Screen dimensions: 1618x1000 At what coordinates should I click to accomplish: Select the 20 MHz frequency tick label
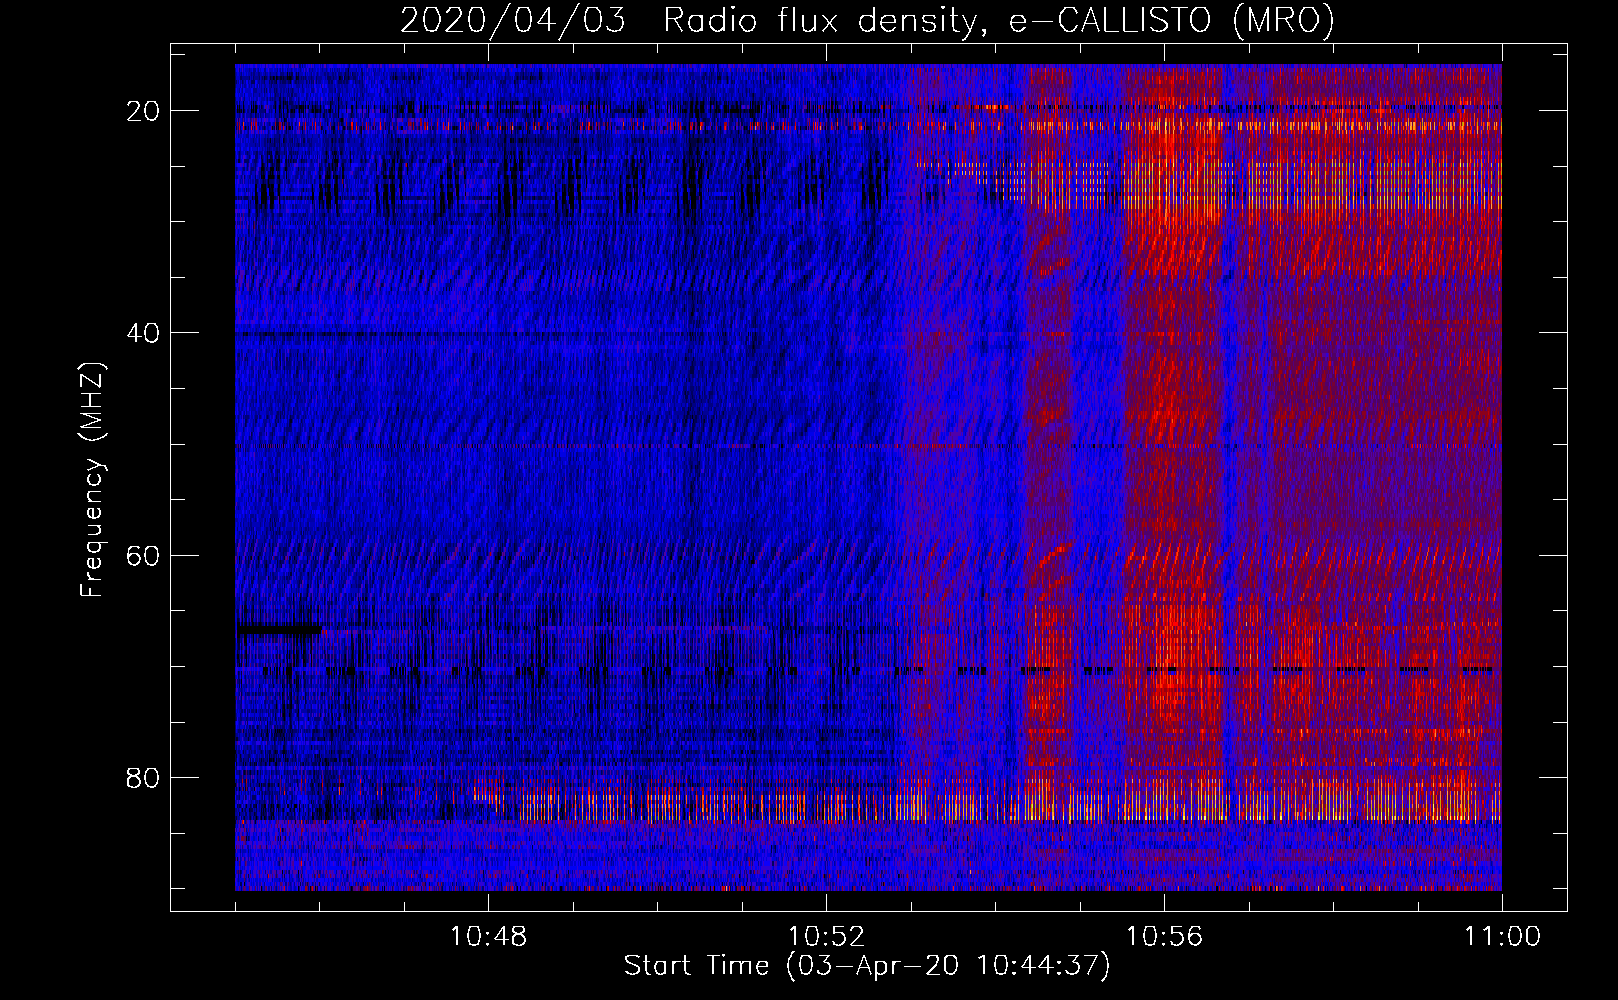(144, 111)
